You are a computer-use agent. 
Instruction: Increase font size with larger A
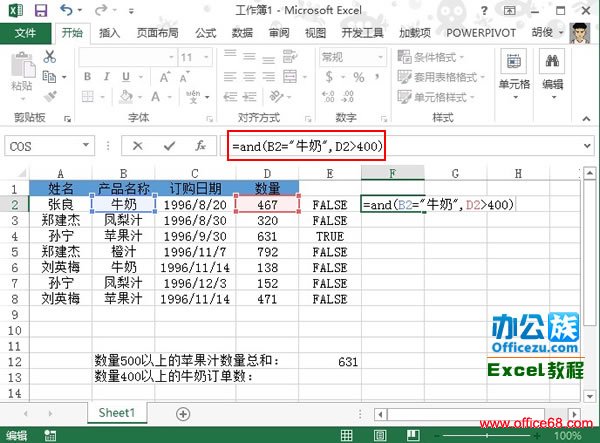coord(164,77)
